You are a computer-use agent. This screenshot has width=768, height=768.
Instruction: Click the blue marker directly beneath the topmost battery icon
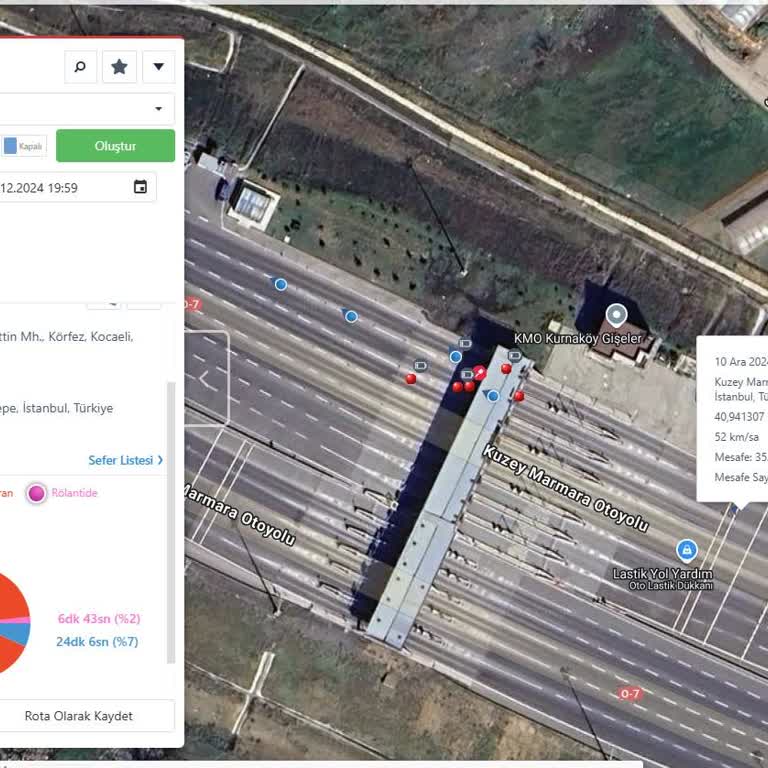456,357
